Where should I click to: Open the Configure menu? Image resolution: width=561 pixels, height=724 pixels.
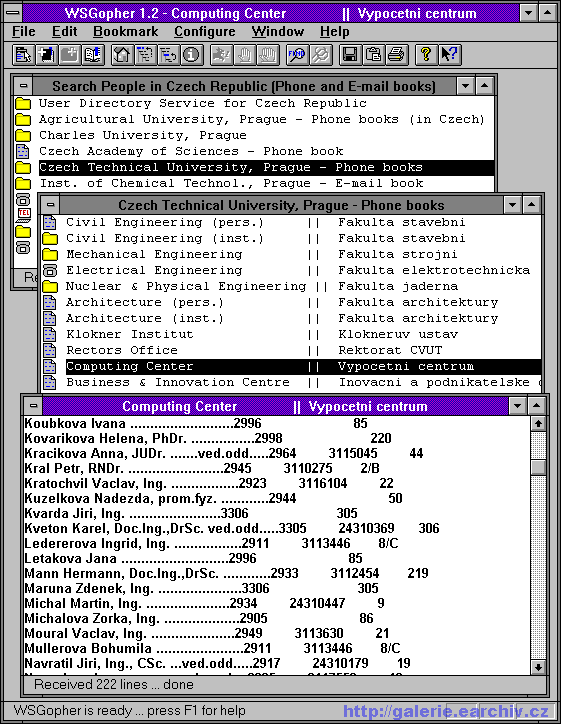coord(205,31)
